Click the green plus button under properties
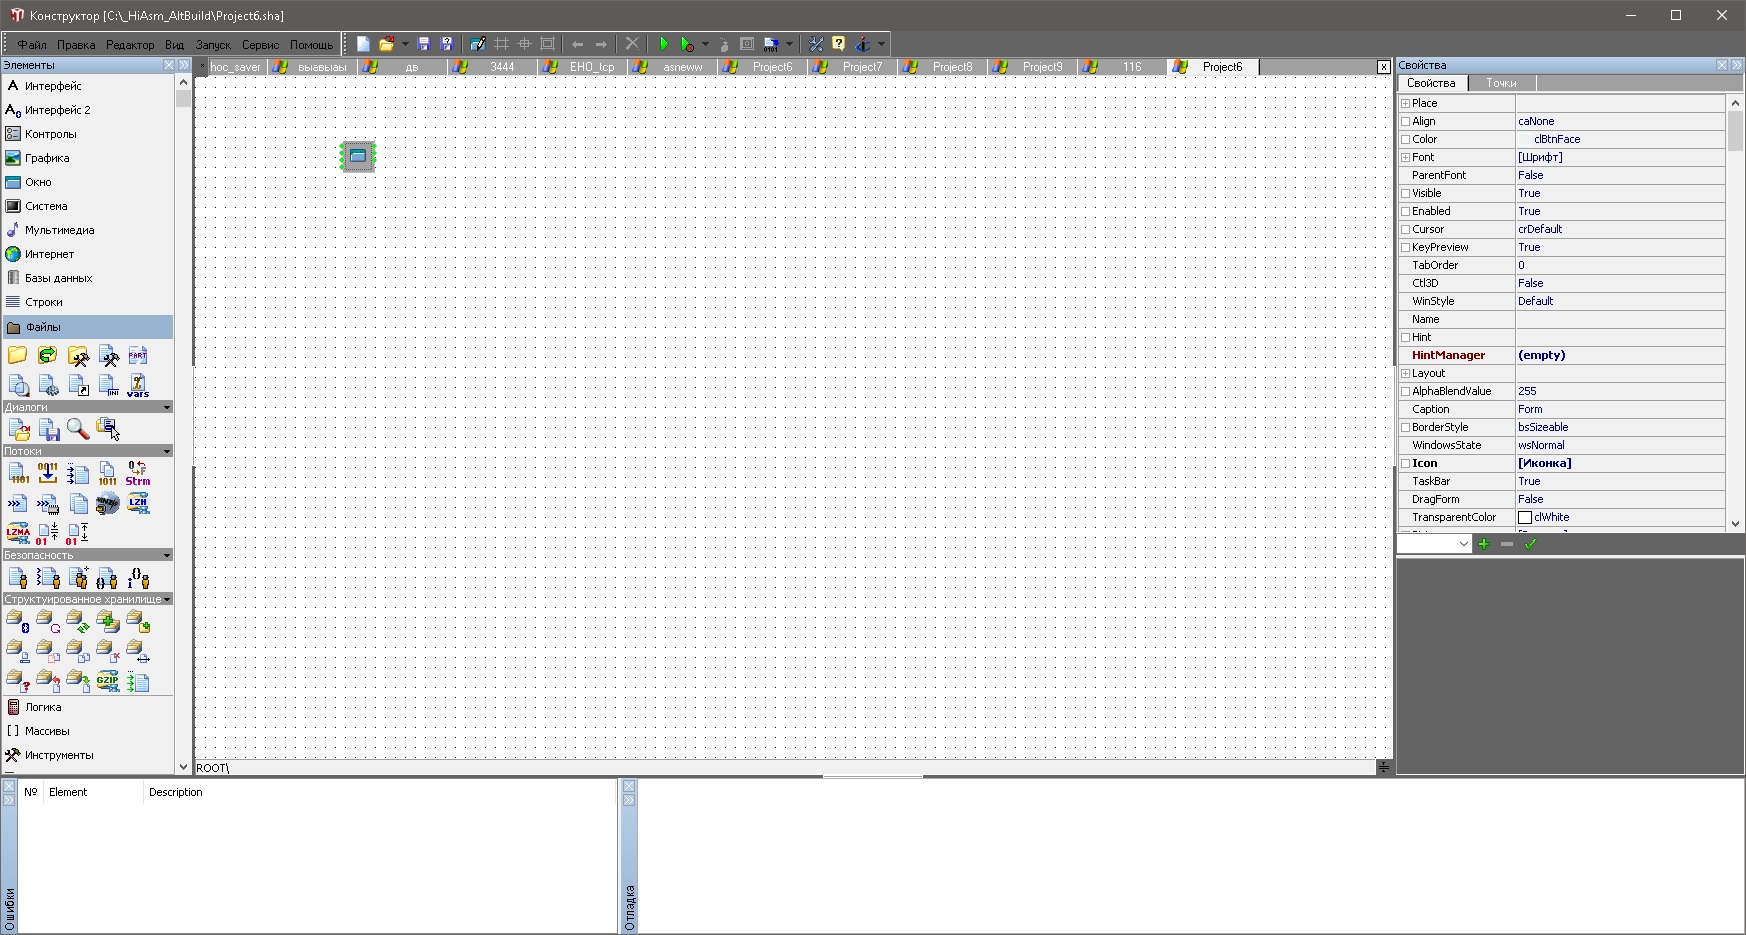 click(x=1484, y=544)
